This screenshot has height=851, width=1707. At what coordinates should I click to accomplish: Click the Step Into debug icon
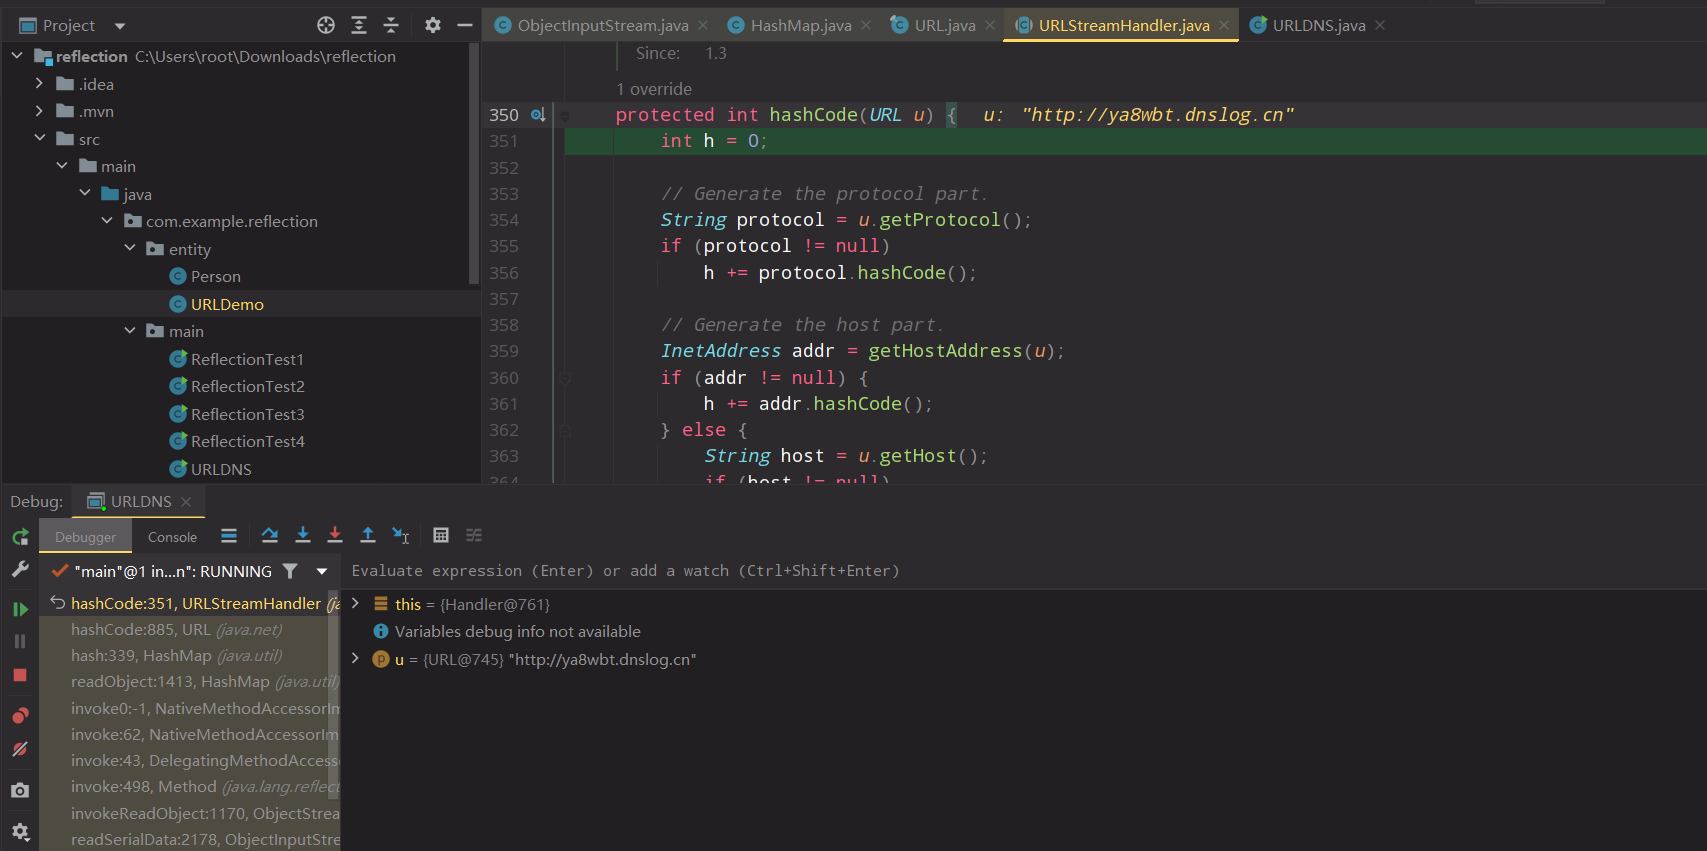click(303, 536)
